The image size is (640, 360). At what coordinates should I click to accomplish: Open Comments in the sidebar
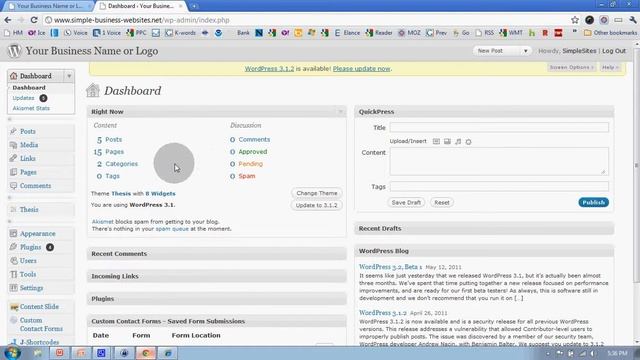coord(35,186)
